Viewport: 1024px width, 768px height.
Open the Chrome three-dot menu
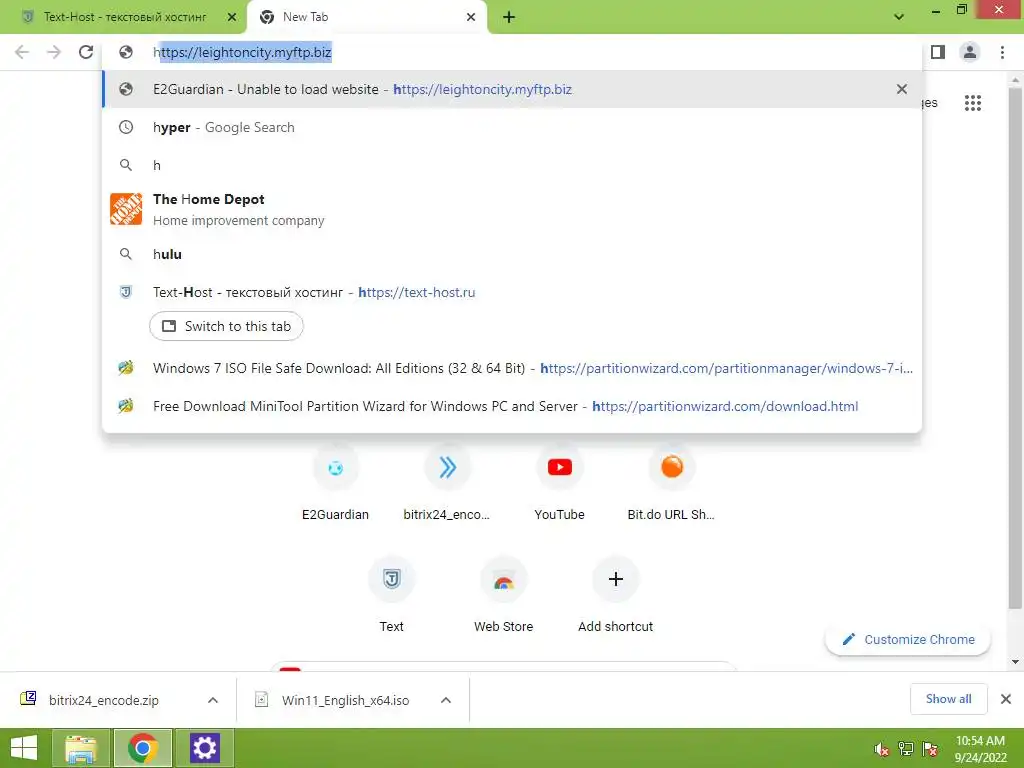point(1002,52)
